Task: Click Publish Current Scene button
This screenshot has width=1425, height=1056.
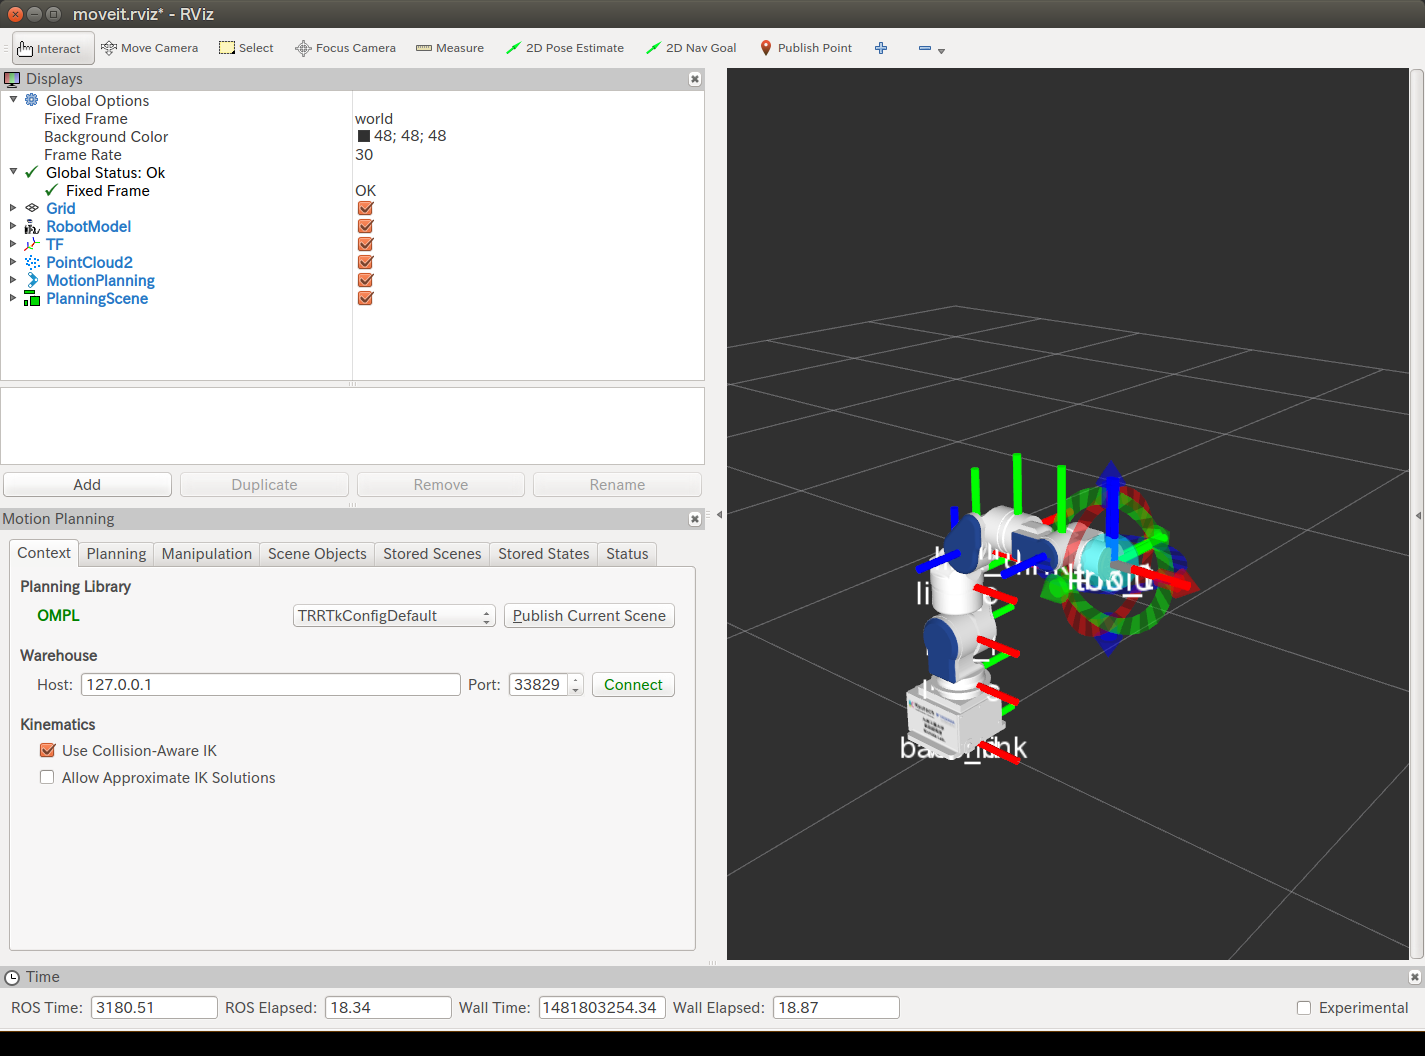Action: point(589,616)
